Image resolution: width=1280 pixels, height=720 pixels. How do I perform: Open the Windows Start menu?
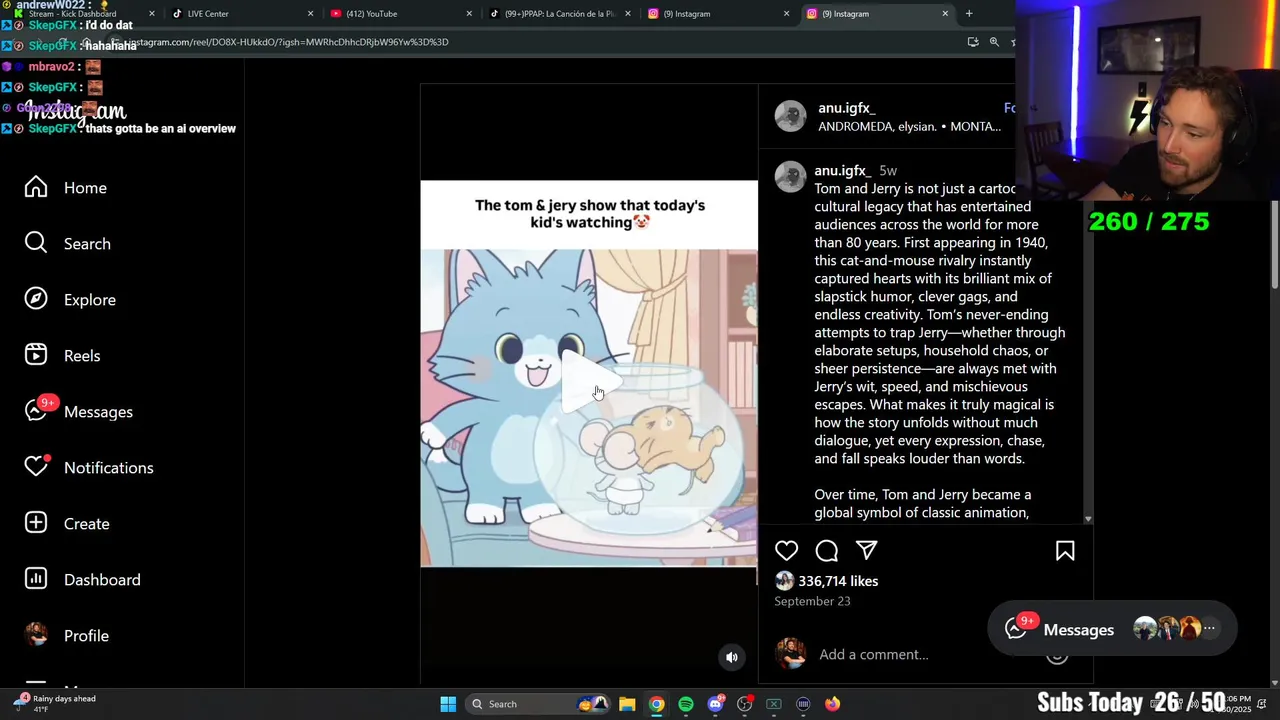[448, 704]
